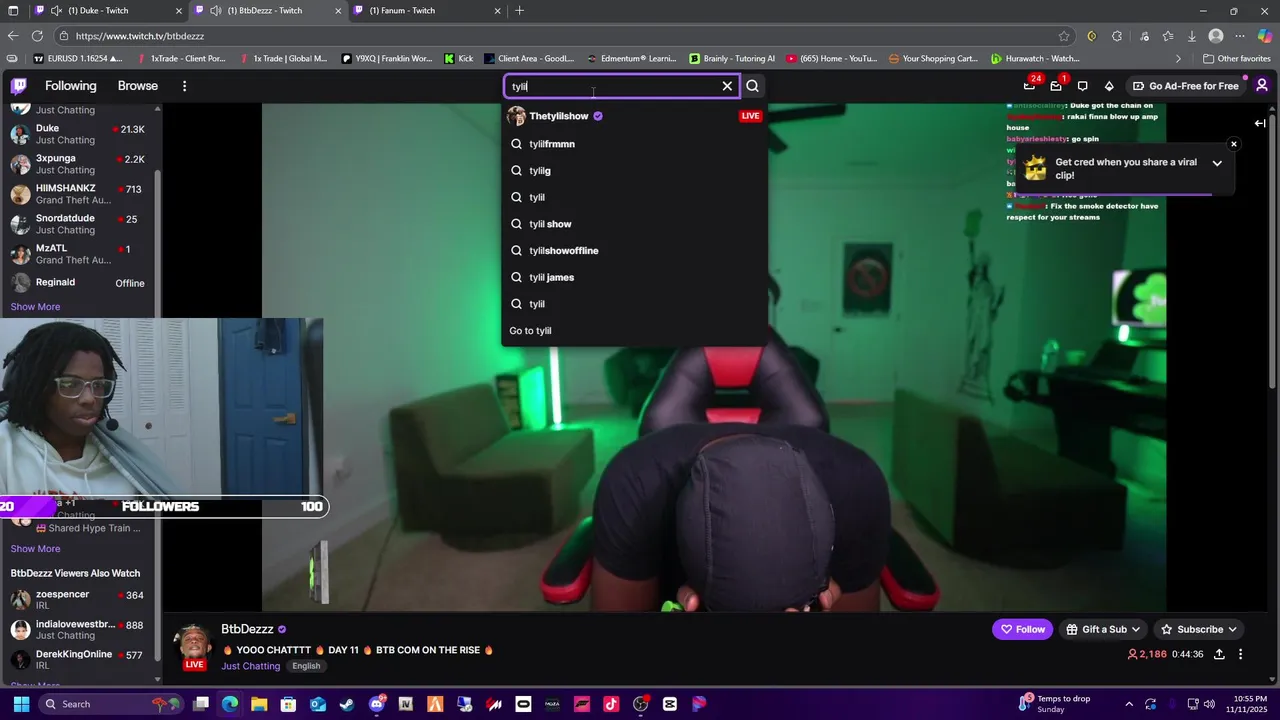Viewport: 1280px width, 720px height.
Task: Go back with browser back arrow
Action: pyautogui.click(x=12, y=36)
